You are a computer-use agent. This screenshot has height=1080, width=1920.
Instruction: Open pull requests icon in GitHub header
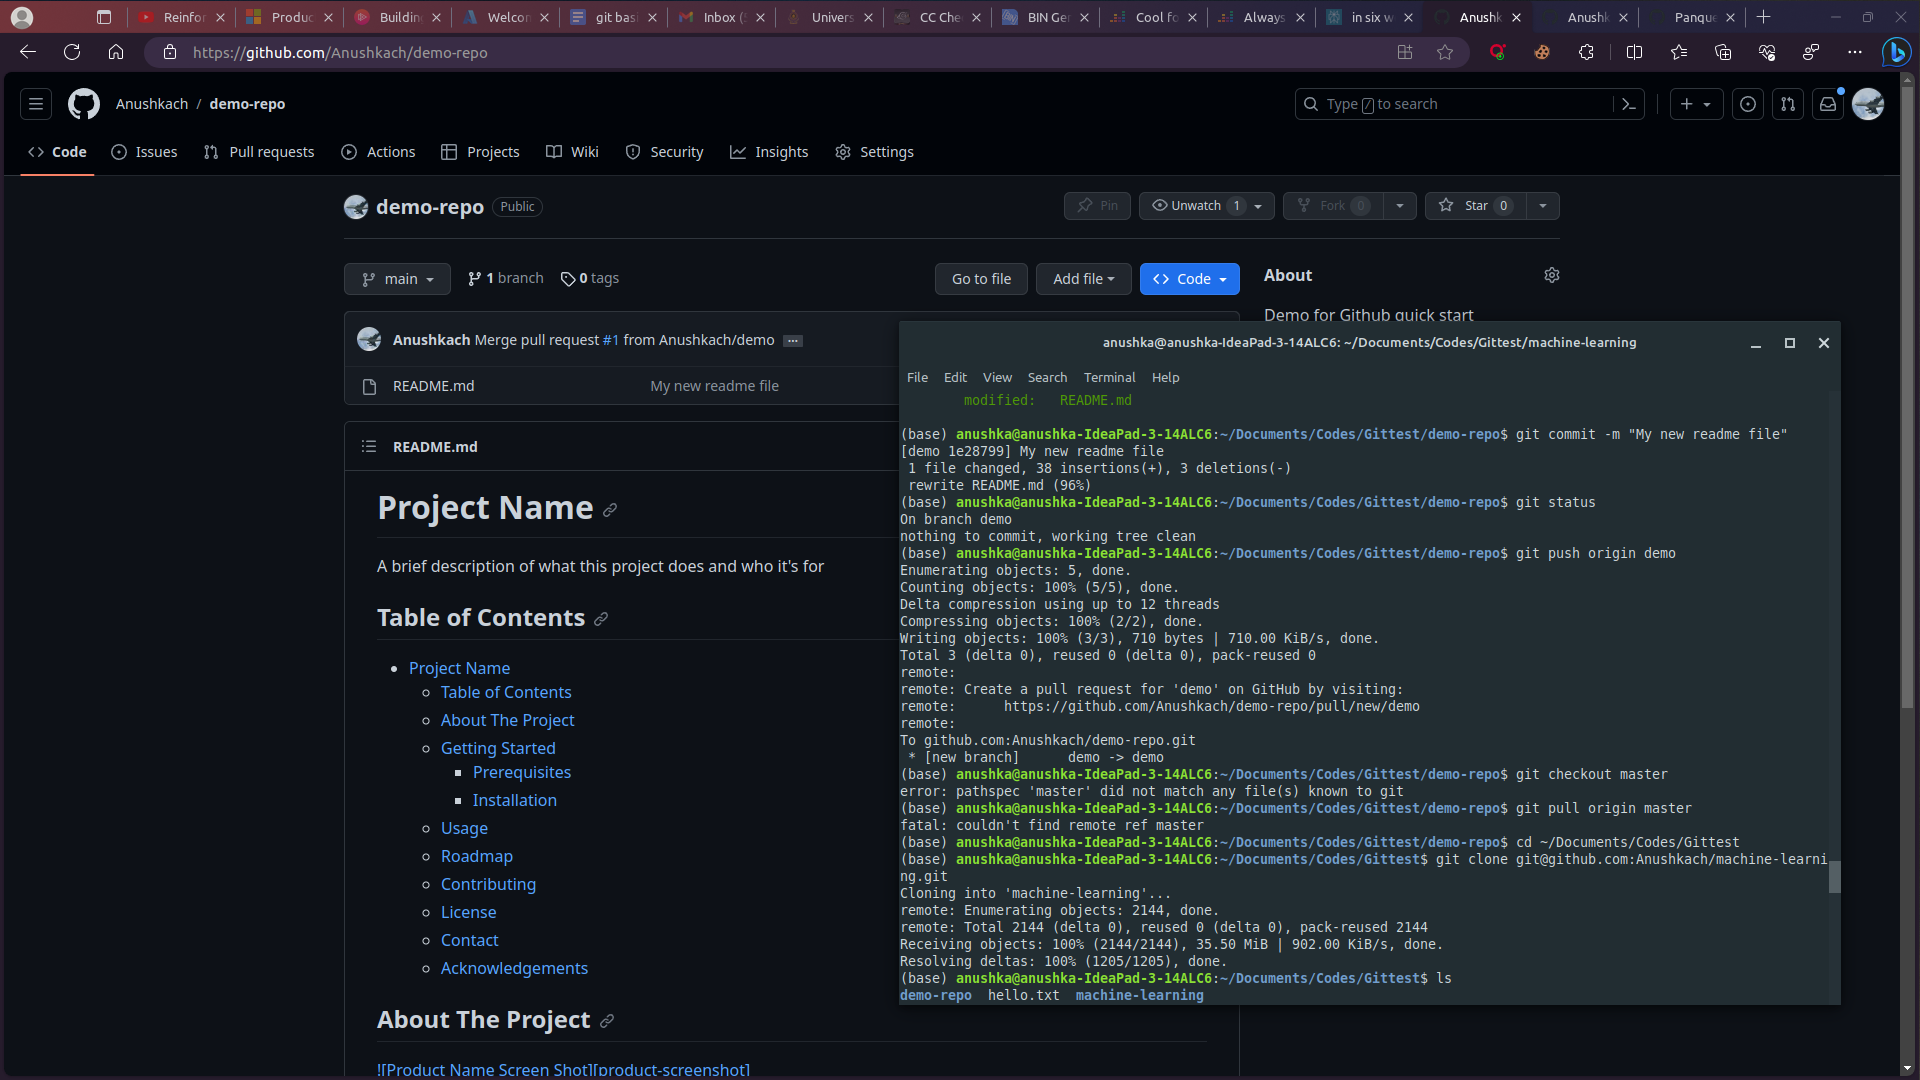1788,104
